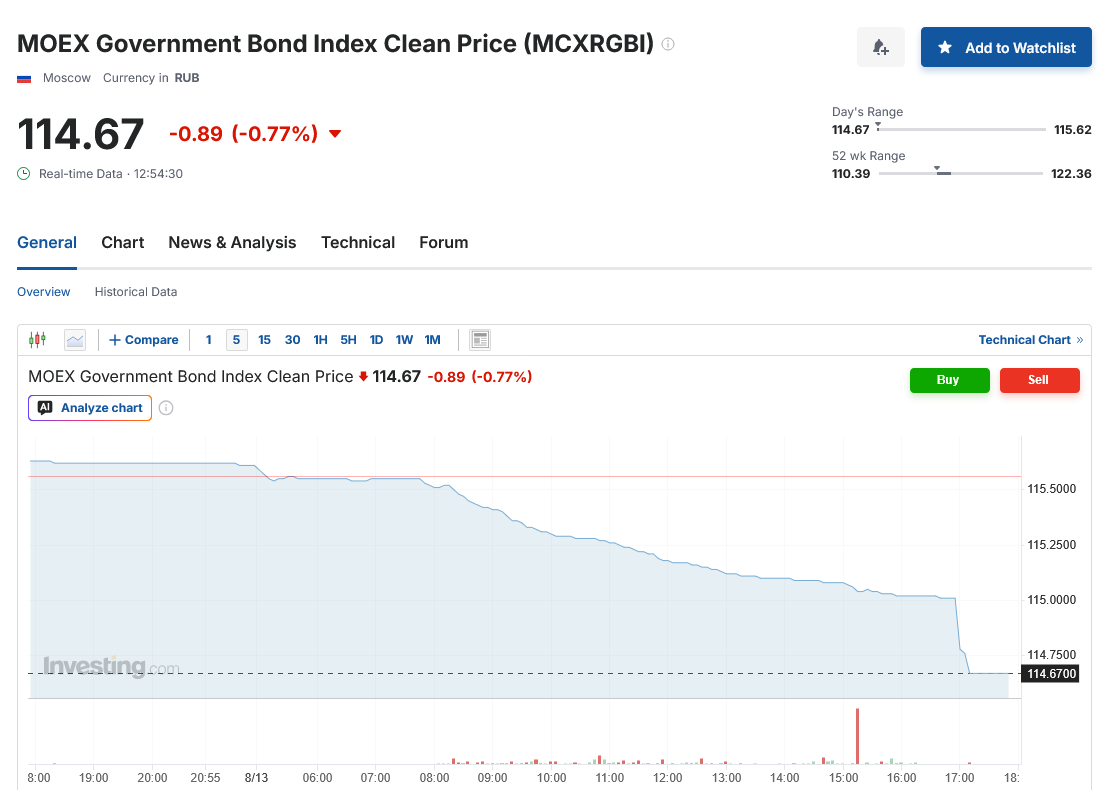Click the 52 wk Range slider bar
1102x790 pixels.
click(x=961, y=173)
